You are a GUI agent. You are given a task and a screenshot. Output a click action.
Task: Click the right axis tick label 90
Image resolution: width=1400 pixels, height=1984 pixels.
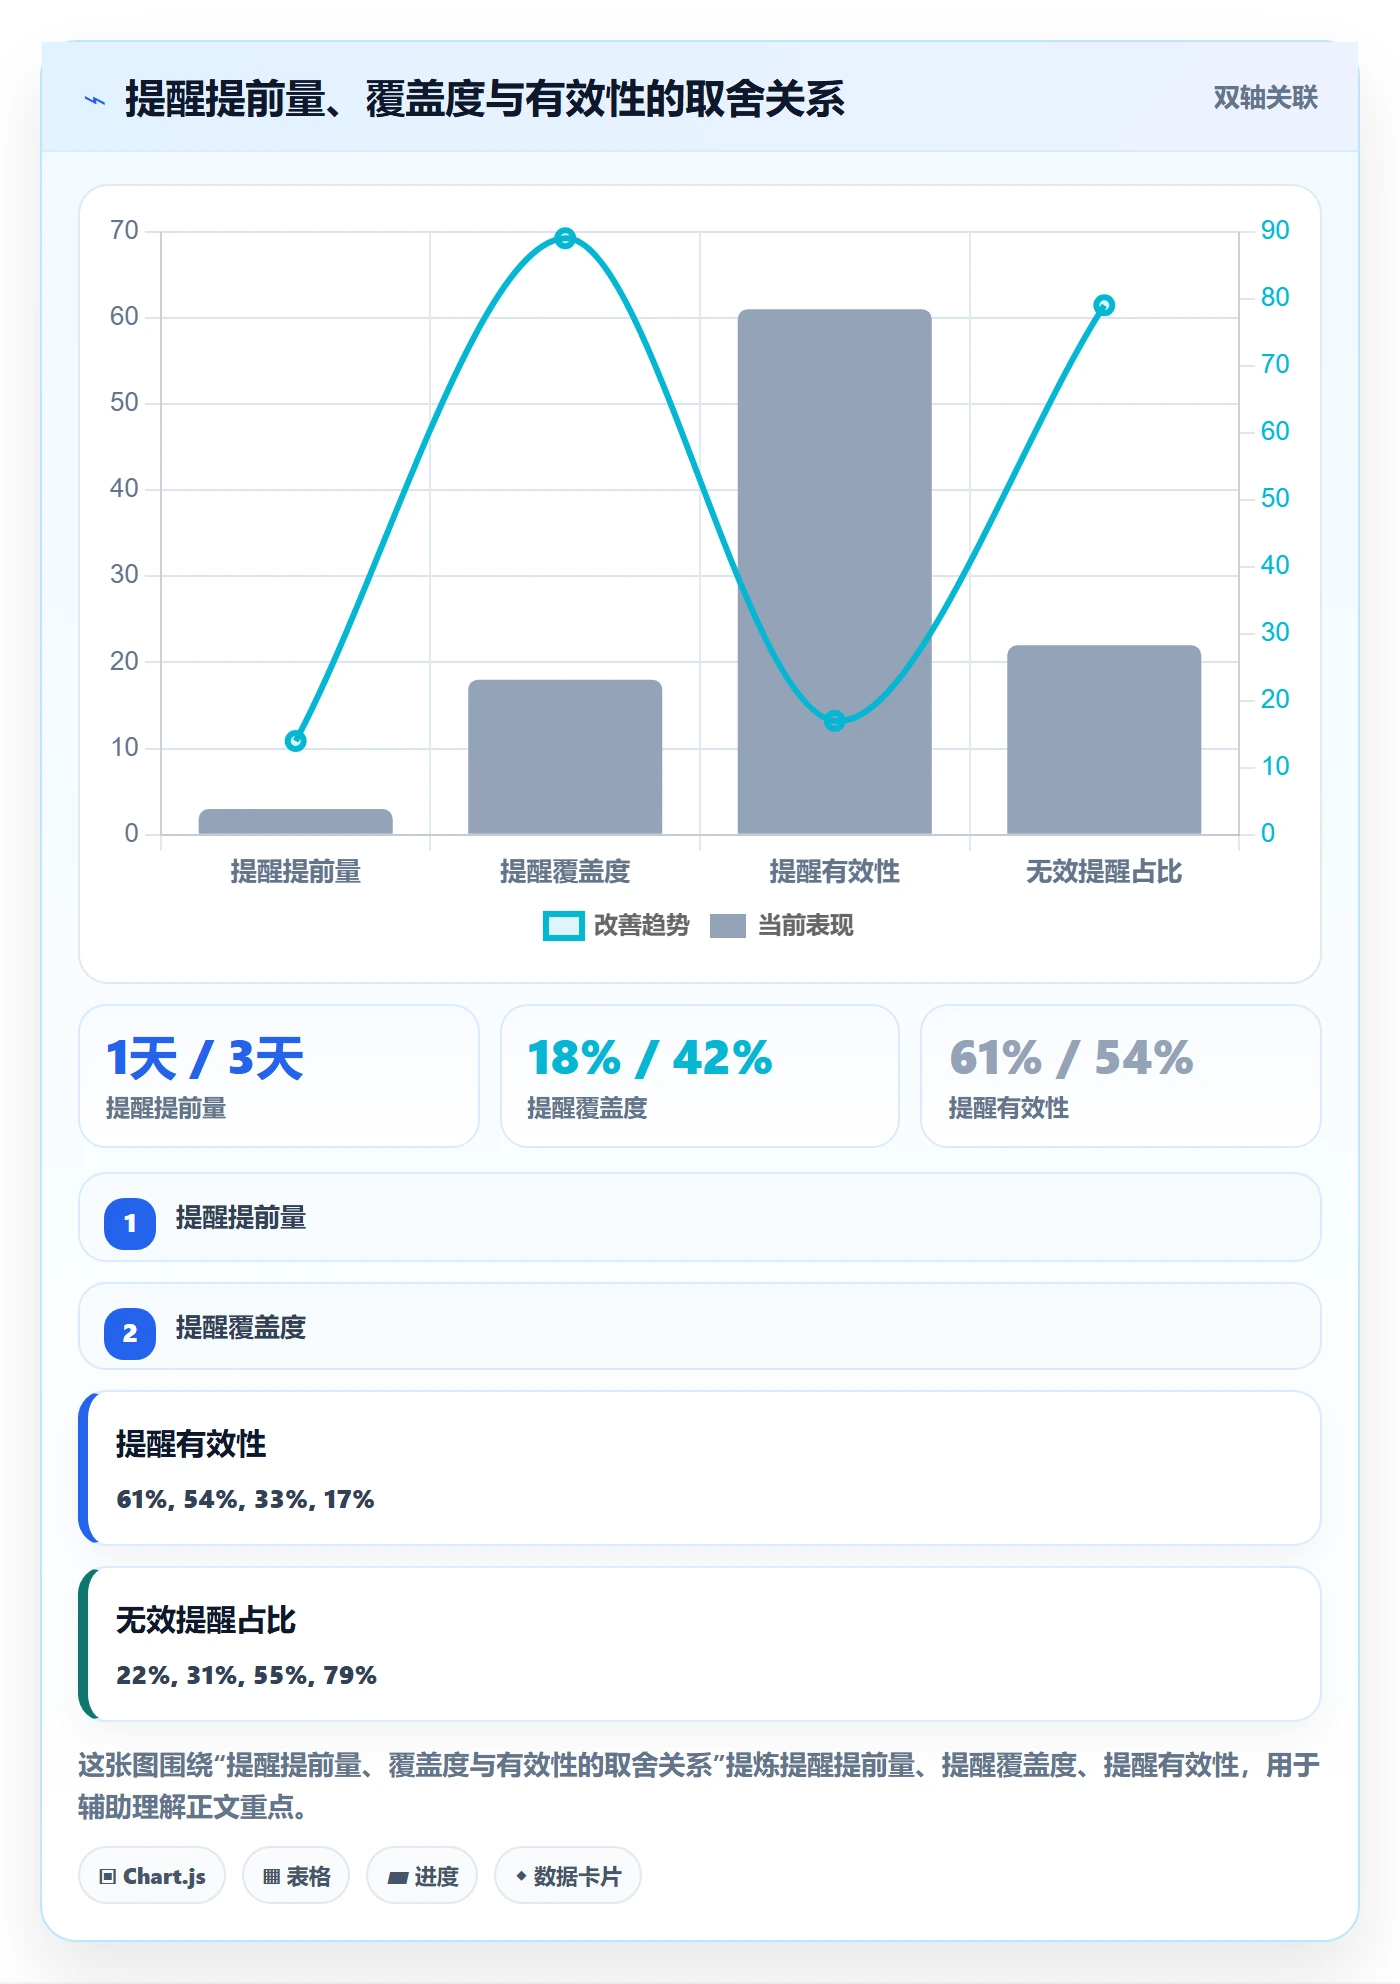tap(1275, 230)
